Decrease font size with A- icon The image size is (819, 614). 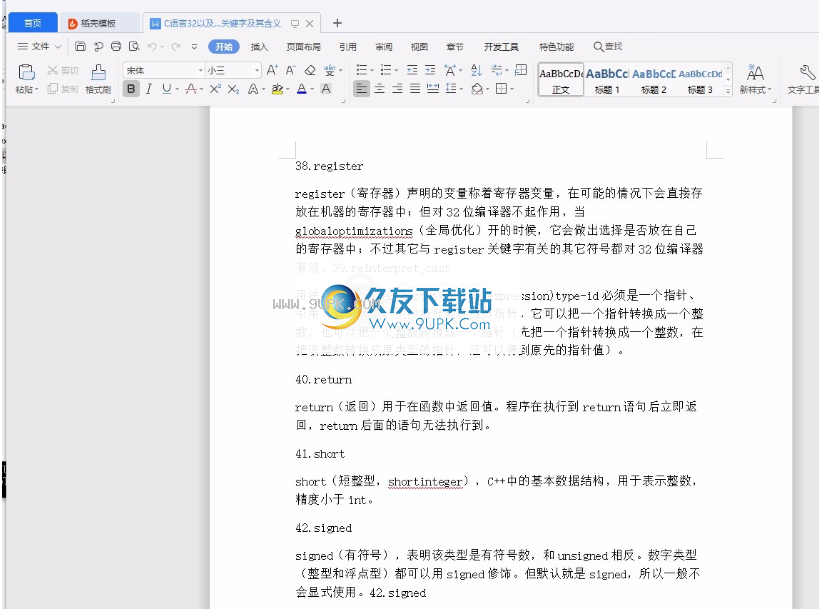point(290,70)
